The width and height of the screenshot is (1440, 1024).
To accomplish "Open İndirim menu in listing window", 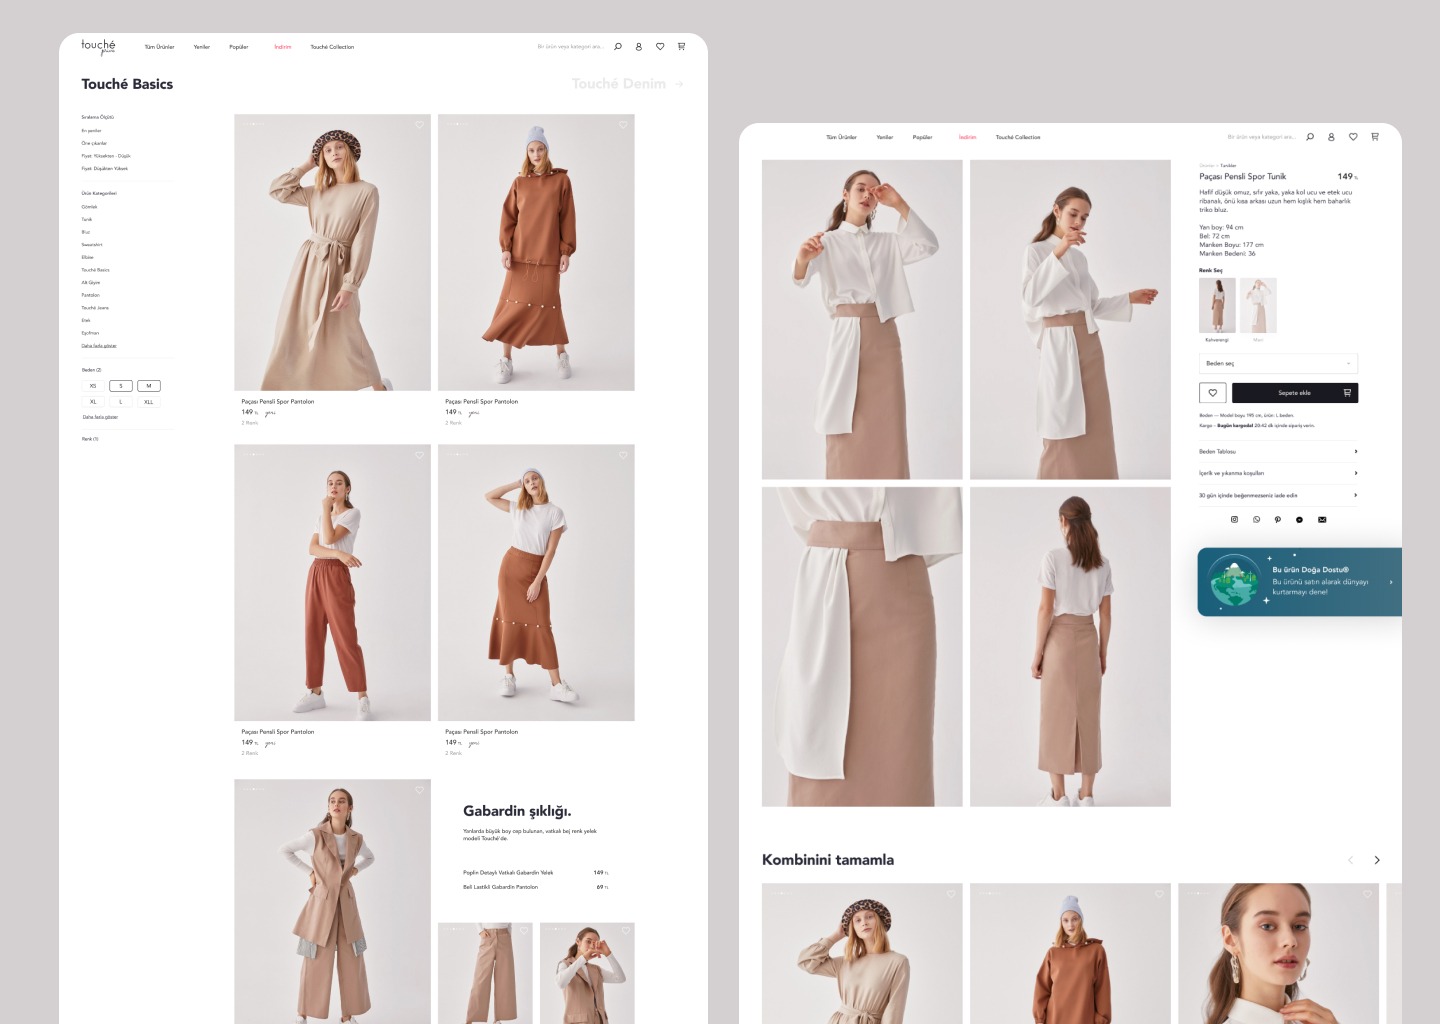I will tap(283, 47).
